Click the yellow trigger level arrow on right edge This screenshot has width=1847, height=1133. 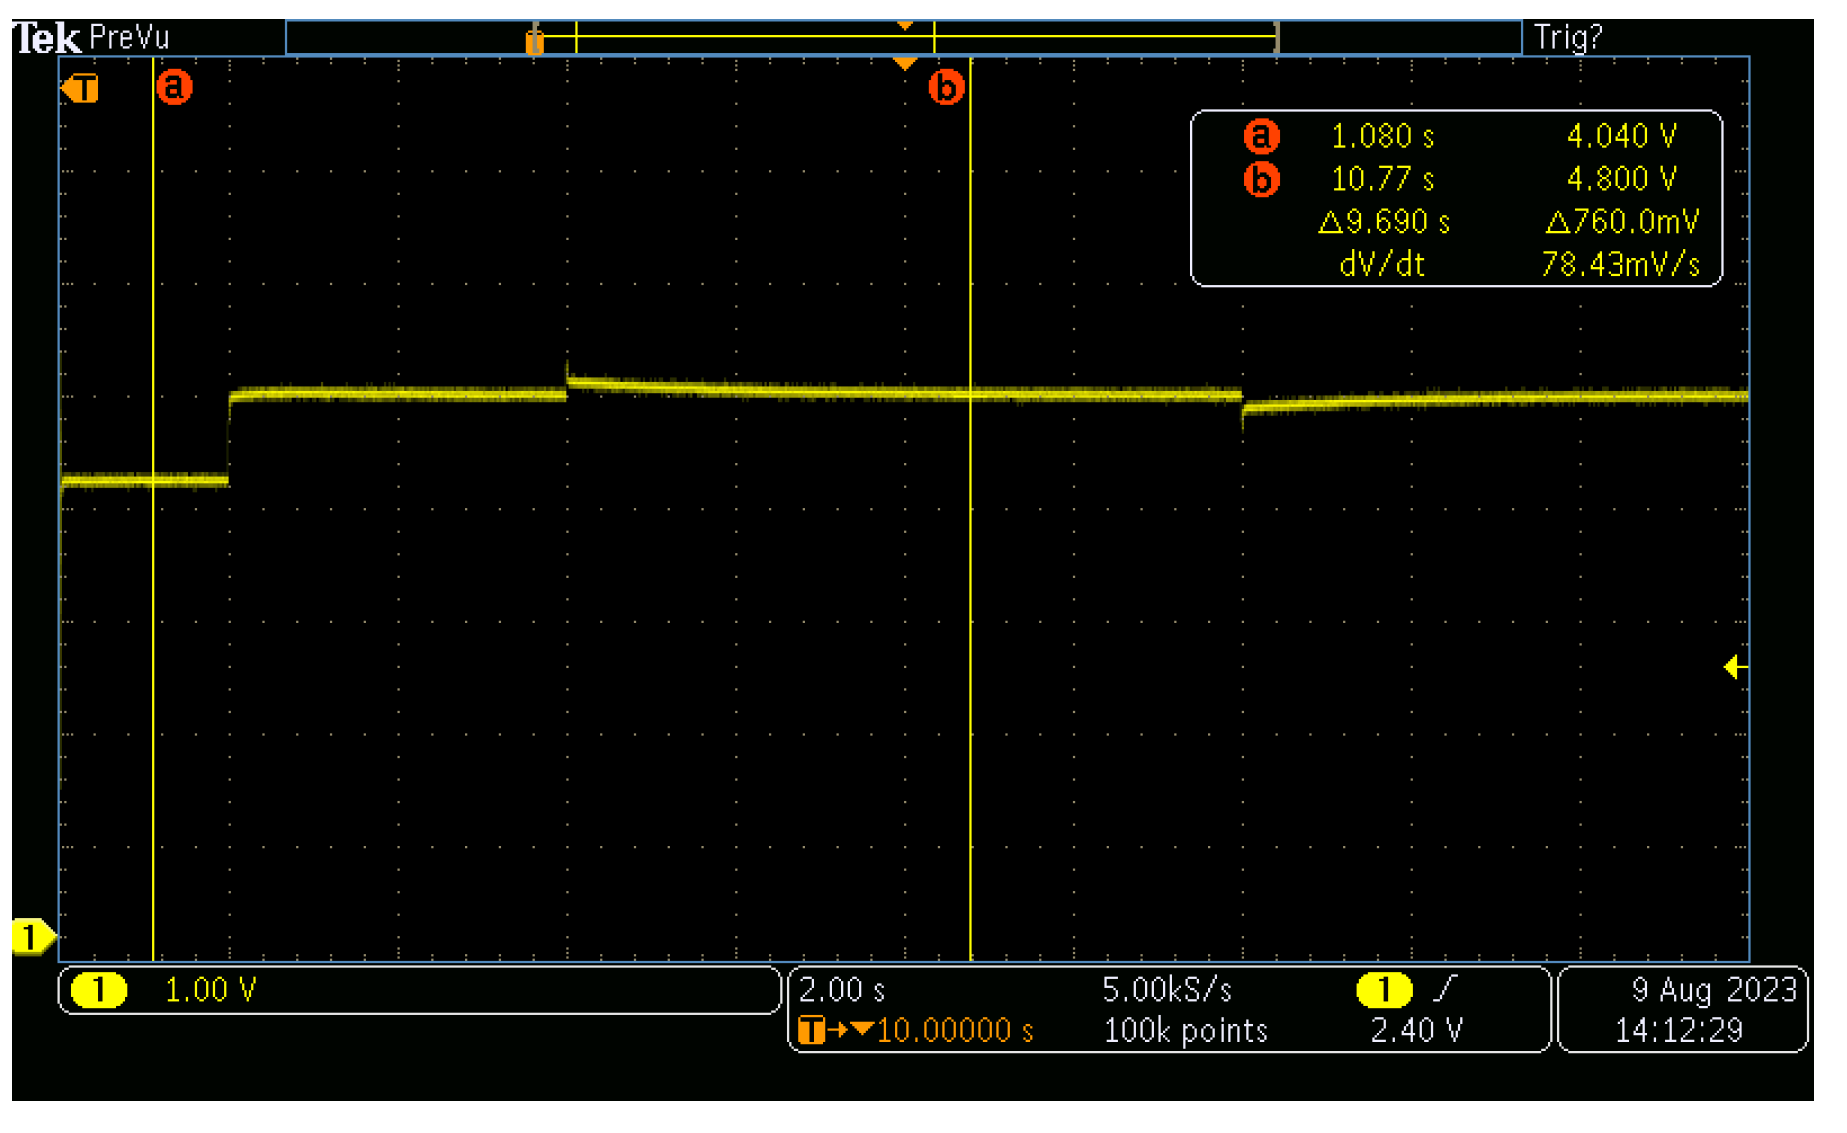[1735, 667]
